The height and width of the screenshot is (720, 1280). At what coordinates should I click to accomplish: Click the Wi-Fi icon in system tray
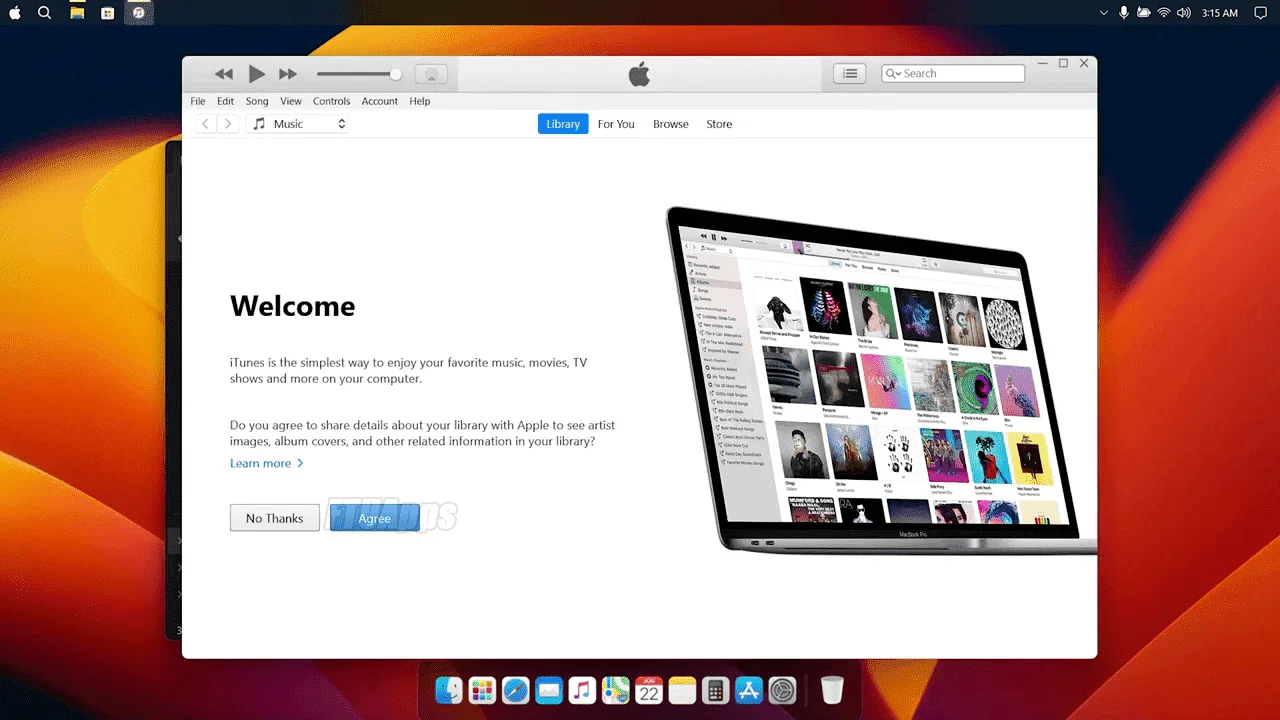(x=1164, y=13)
